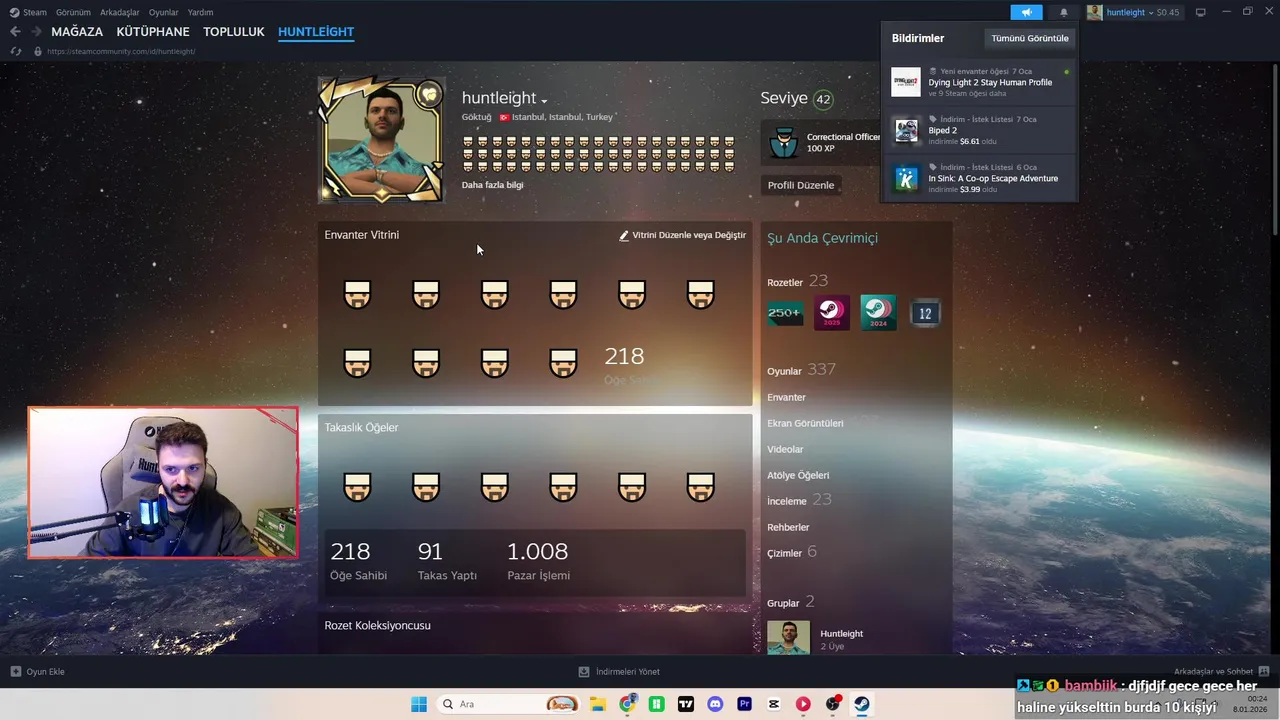Click Tümünü Görüntüle in the notifications
Viewport: 1280px width, 720px height.
[1030, 38]
